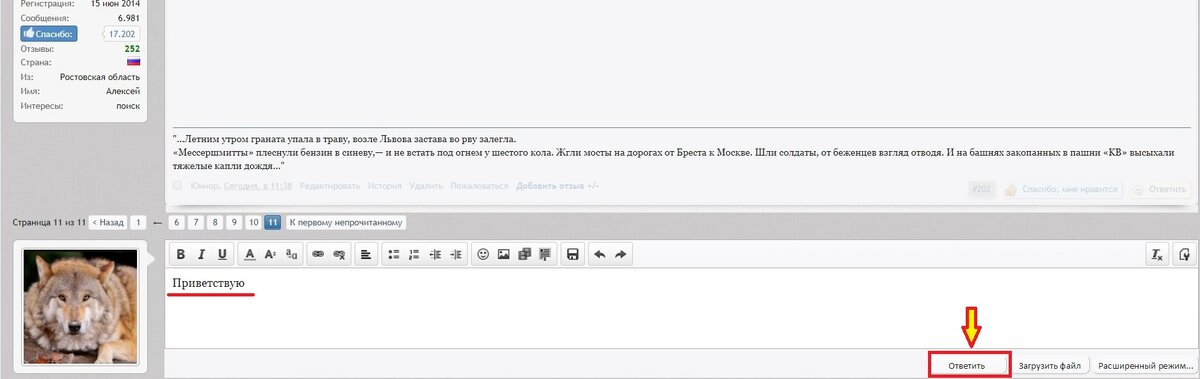
Task: Go to page 10
Action: pos(254,222)
